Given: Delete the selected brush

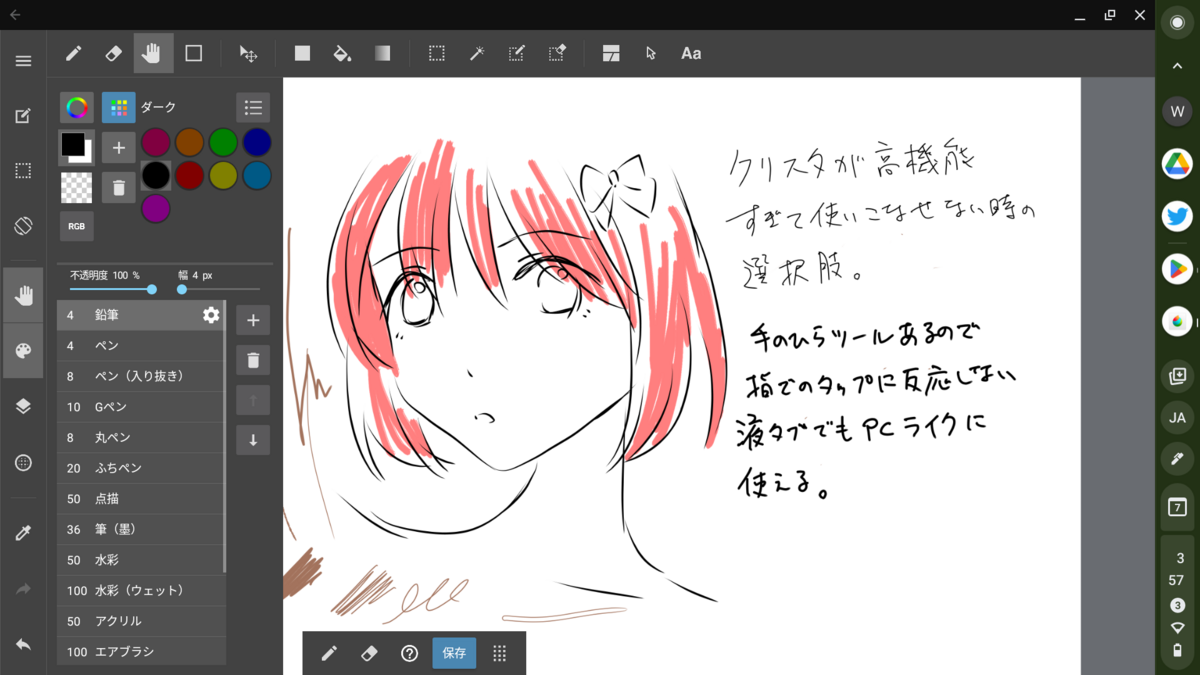Looking at the screenshot, I should pyautogui.click(x=253, y=360).
